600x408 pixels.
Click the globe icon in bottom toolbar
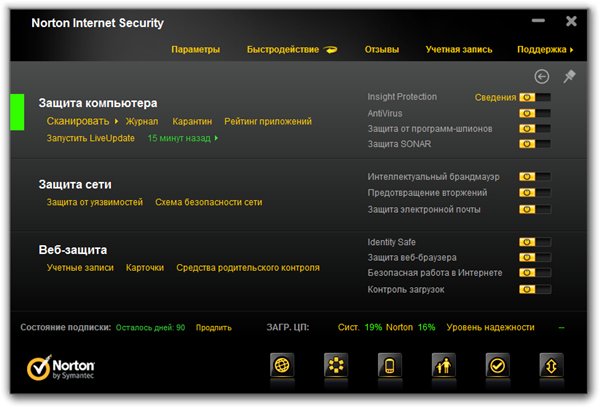(x=282, y=366)
